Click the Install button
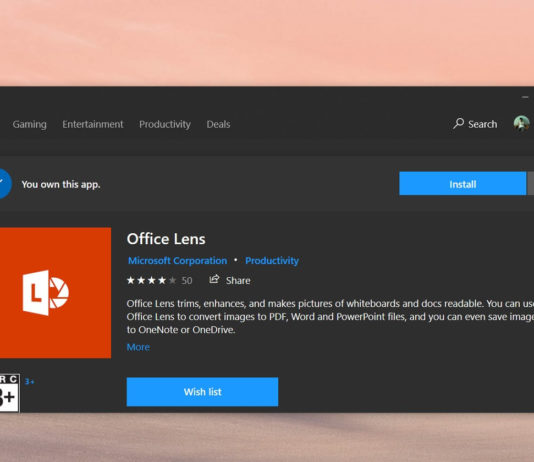534x462 pixels. click(x=462, y=184)
